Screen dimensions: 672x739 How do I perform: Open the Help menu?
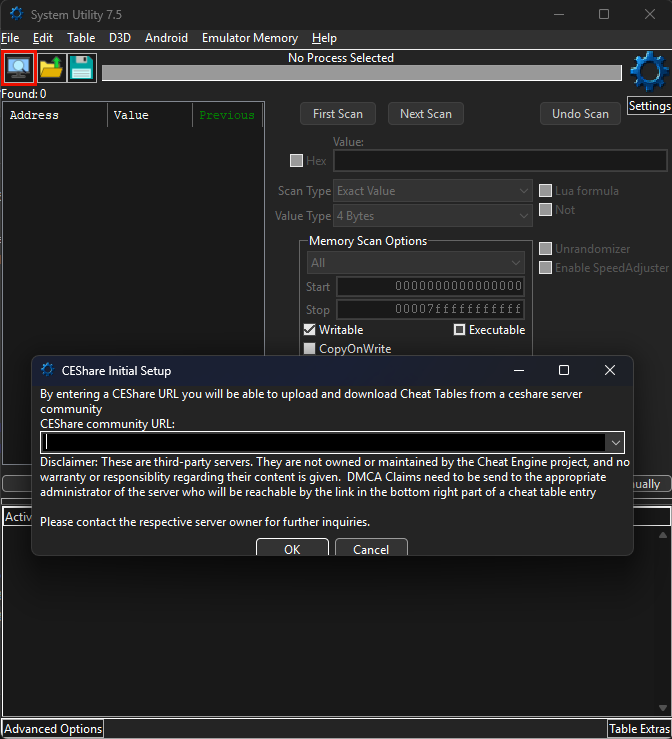tap(324, 38)
